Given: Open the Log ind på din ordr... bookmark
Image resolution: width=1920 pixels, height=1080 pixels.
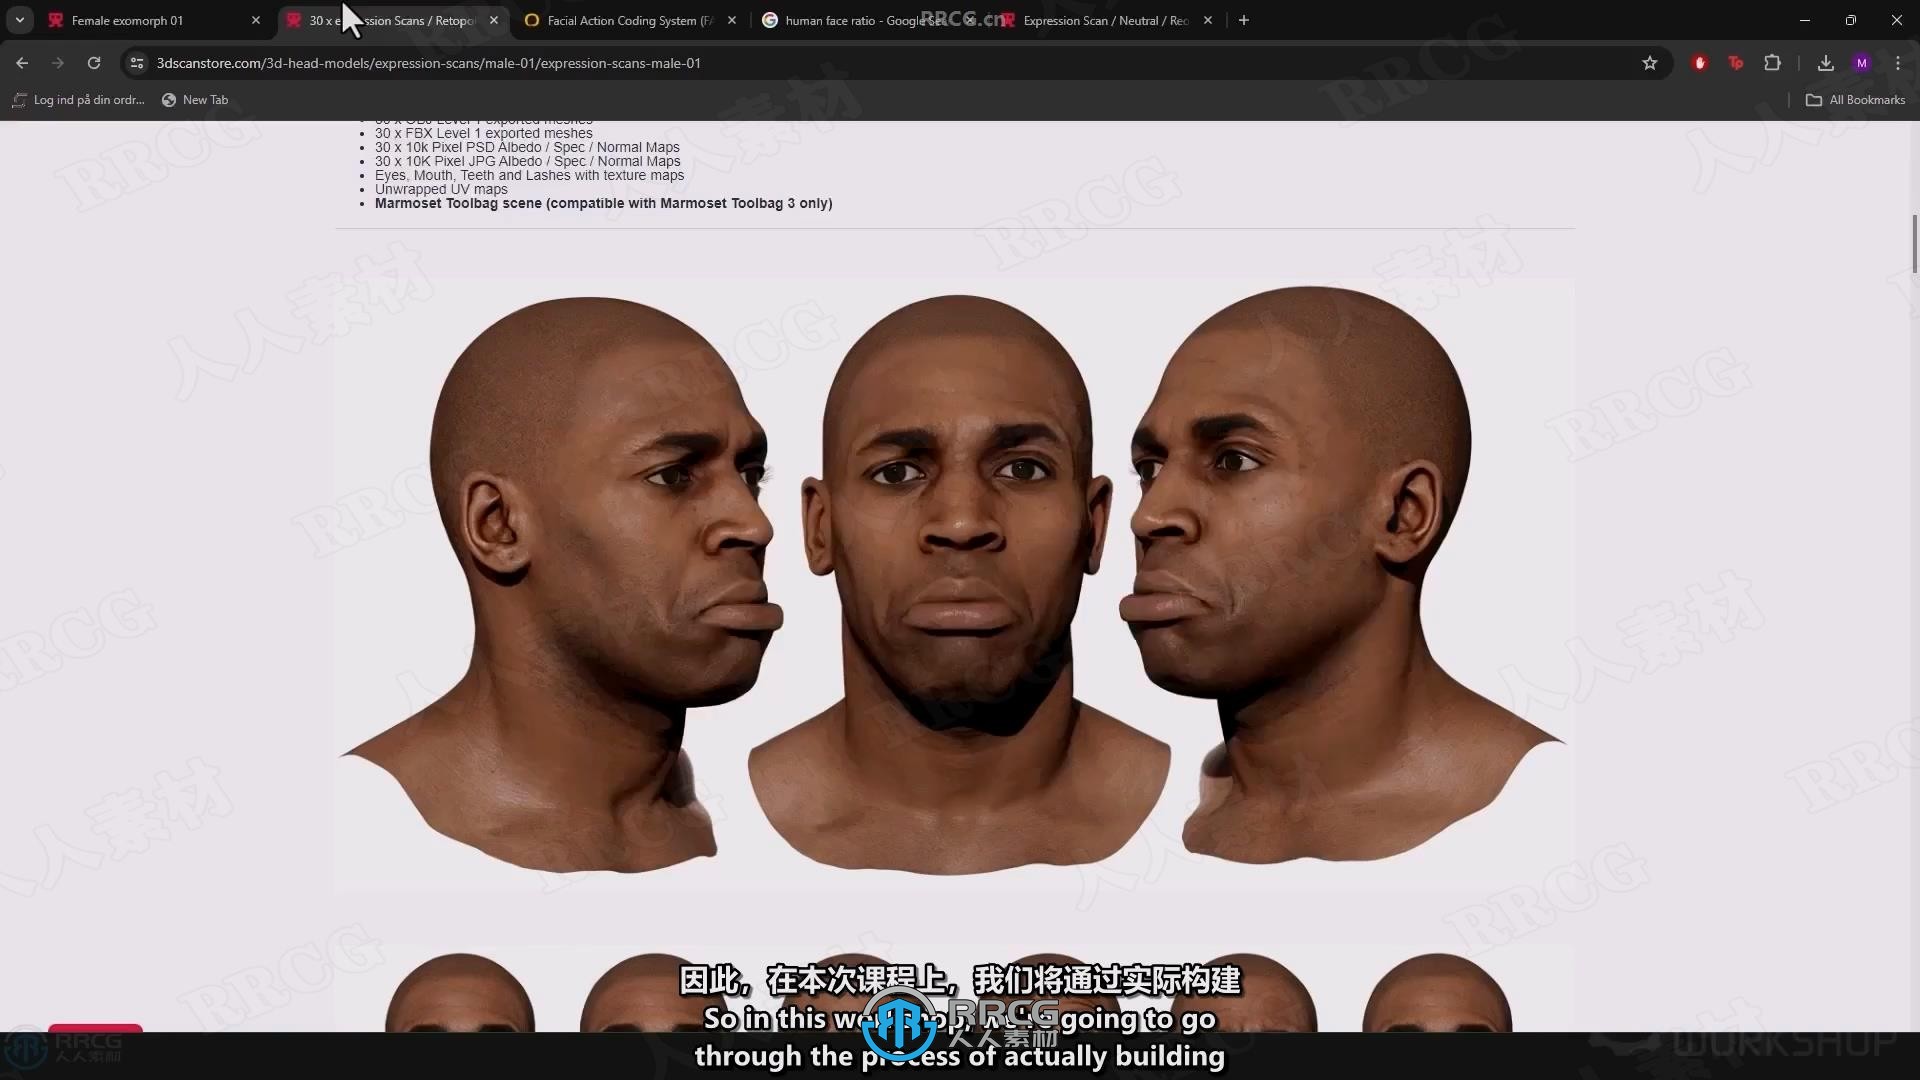Looking at the screenshot, I should pyautogui.click(x=78, y=100).
